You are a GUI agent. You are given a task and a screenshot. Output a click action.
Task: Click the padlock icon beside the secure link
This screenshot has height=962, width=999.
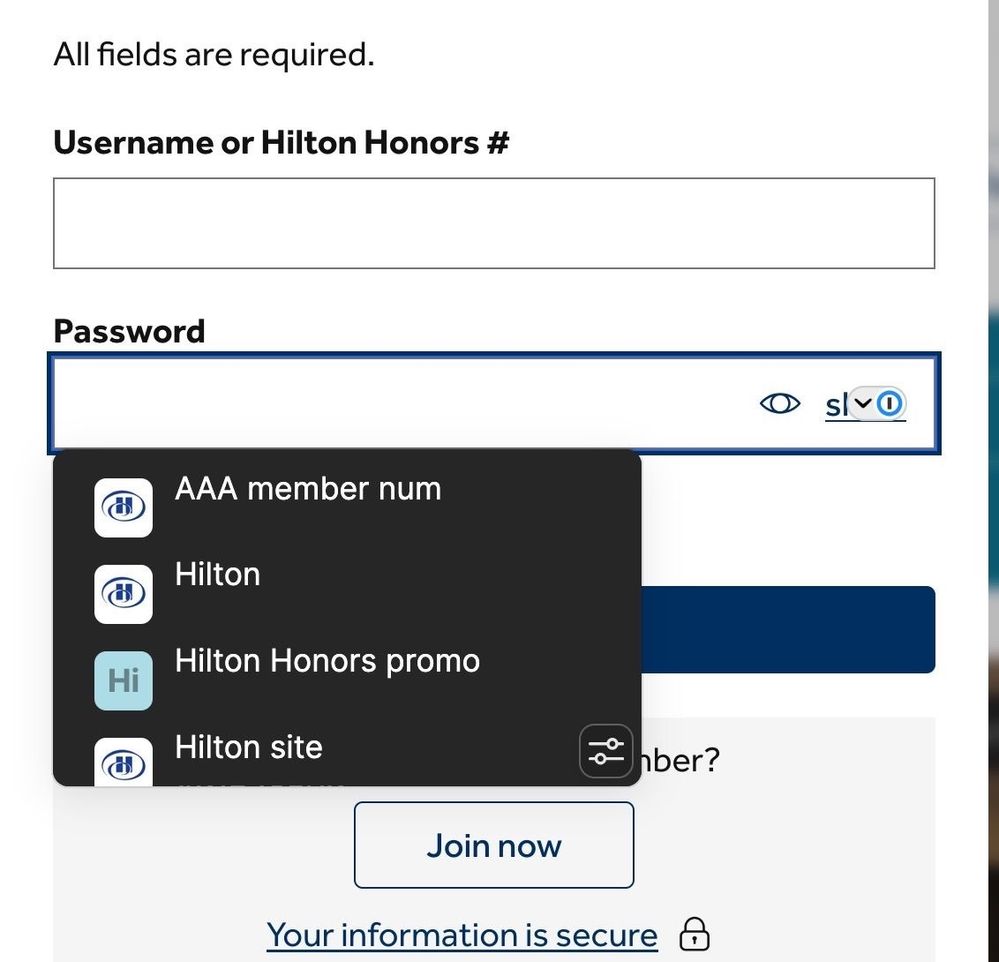694,935
